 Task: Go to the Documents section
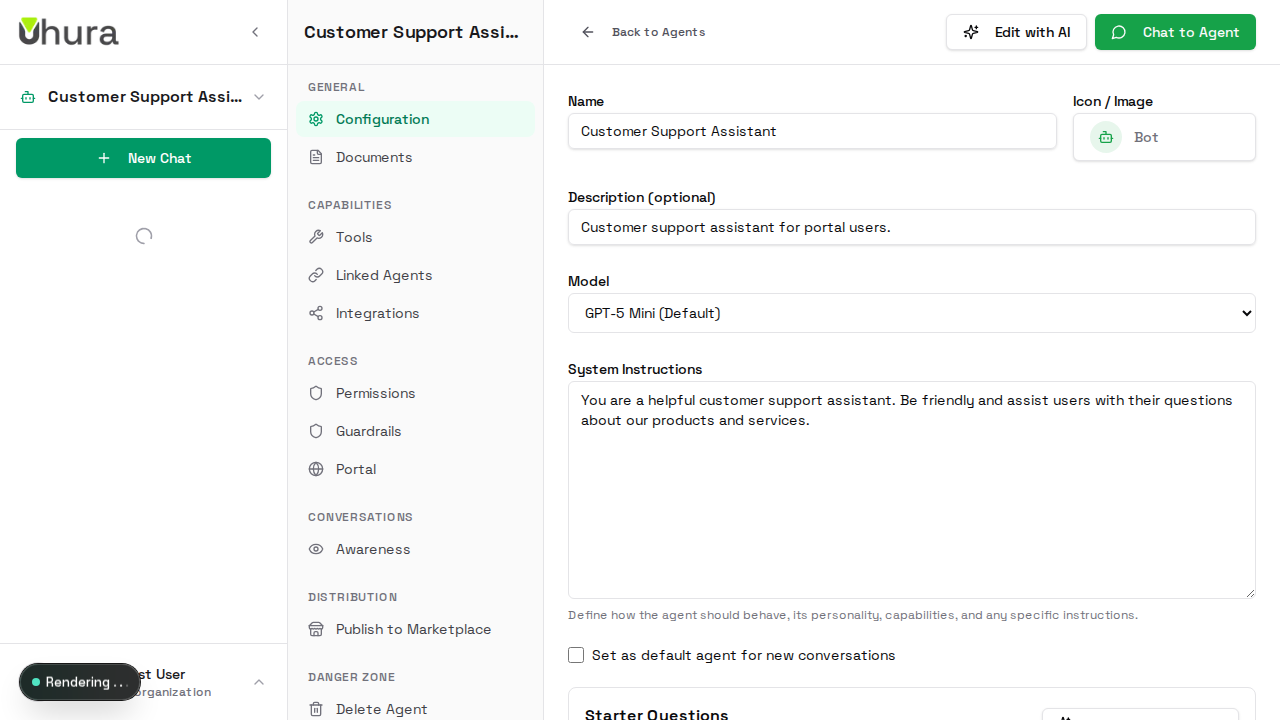(x=373, y=157)
